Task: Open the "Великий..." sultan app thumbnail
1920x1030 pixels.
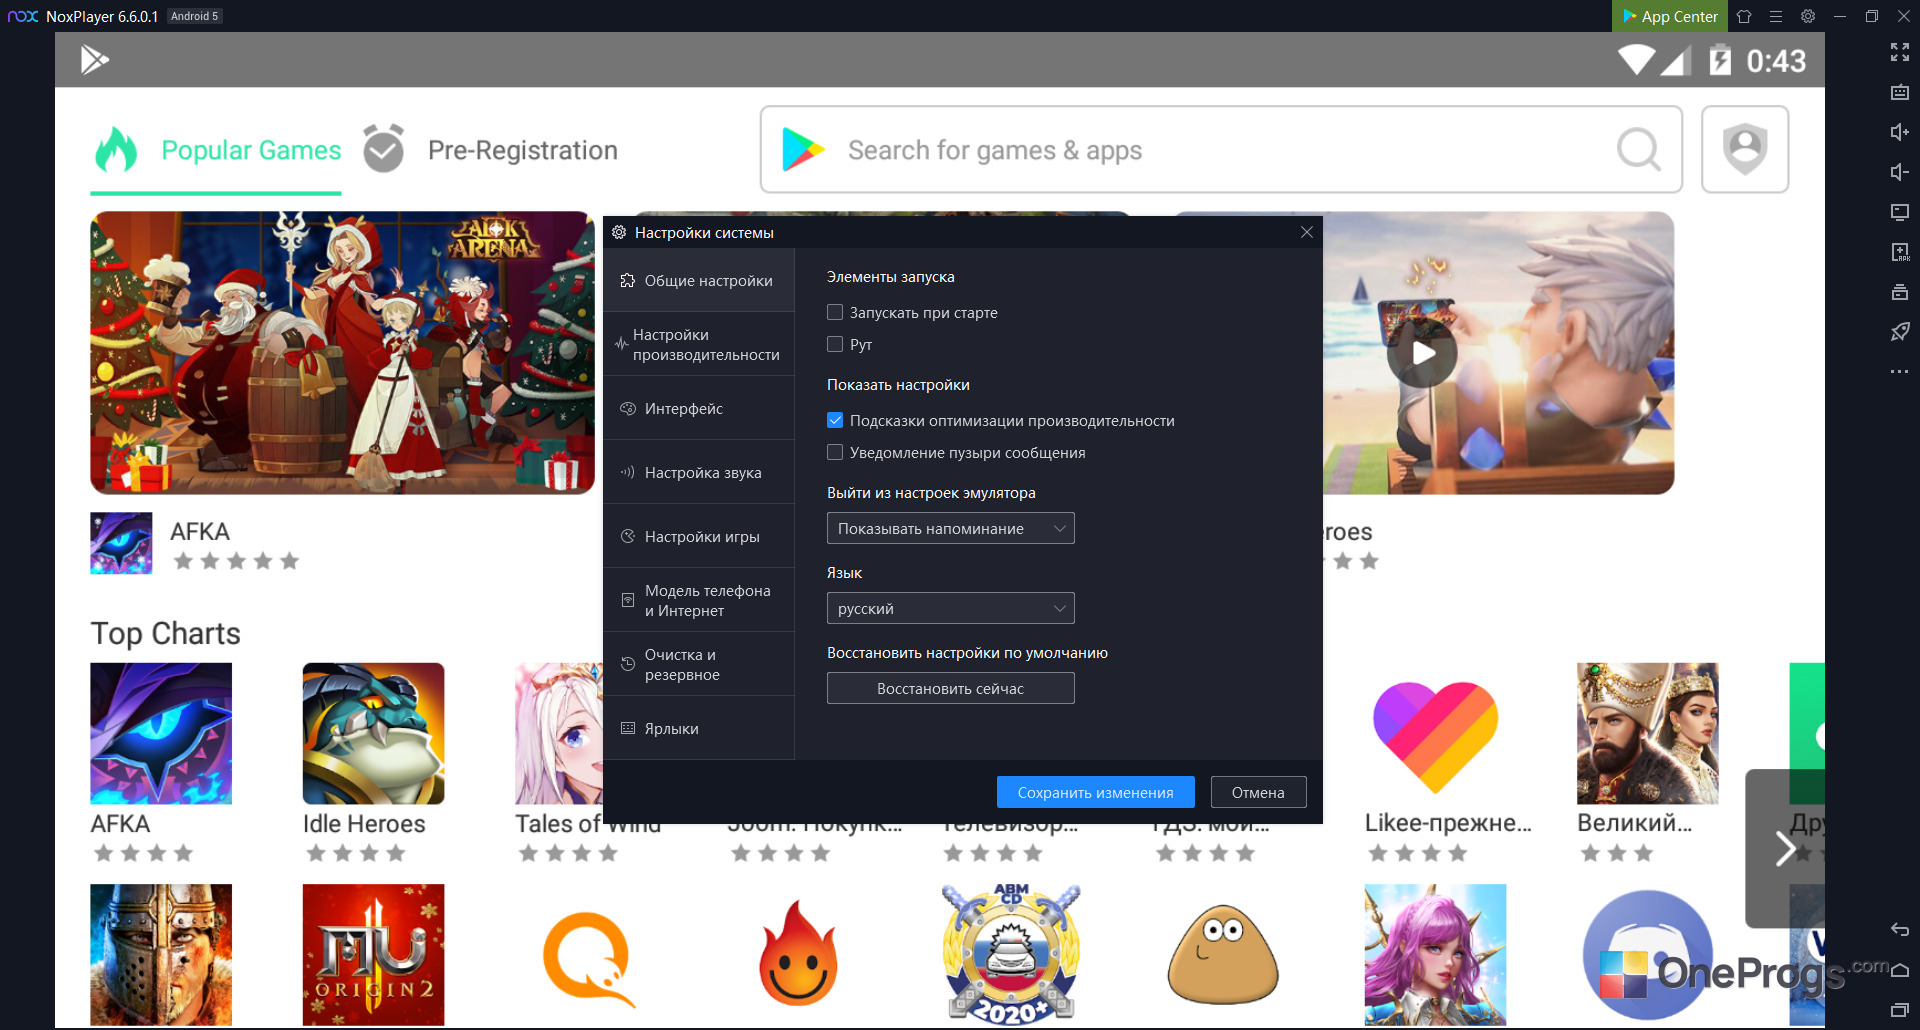Action: coord(1647,733)
